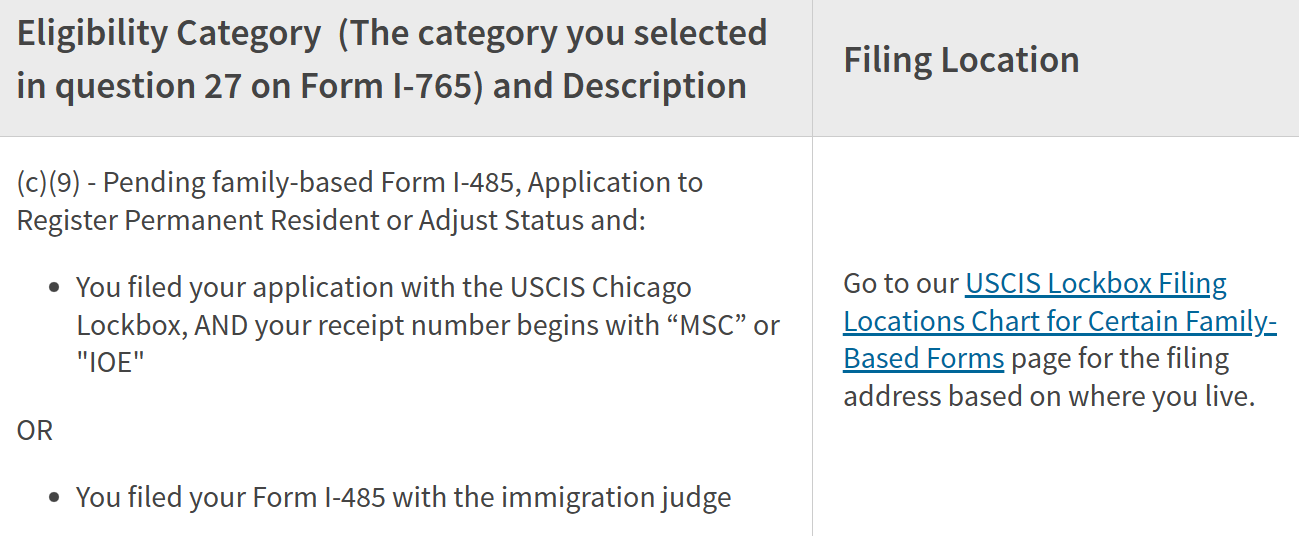
Task: Click the "Go to our" text
Action: coord(901,284)
